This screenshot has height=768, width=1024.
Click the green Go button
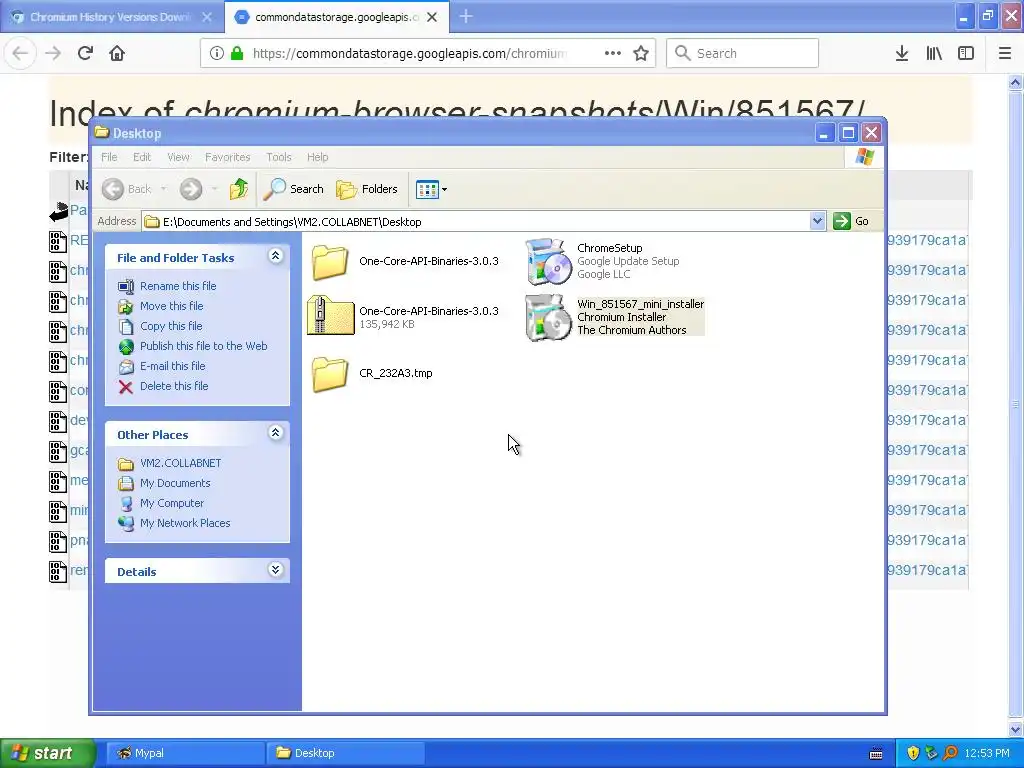coord(851,221)
